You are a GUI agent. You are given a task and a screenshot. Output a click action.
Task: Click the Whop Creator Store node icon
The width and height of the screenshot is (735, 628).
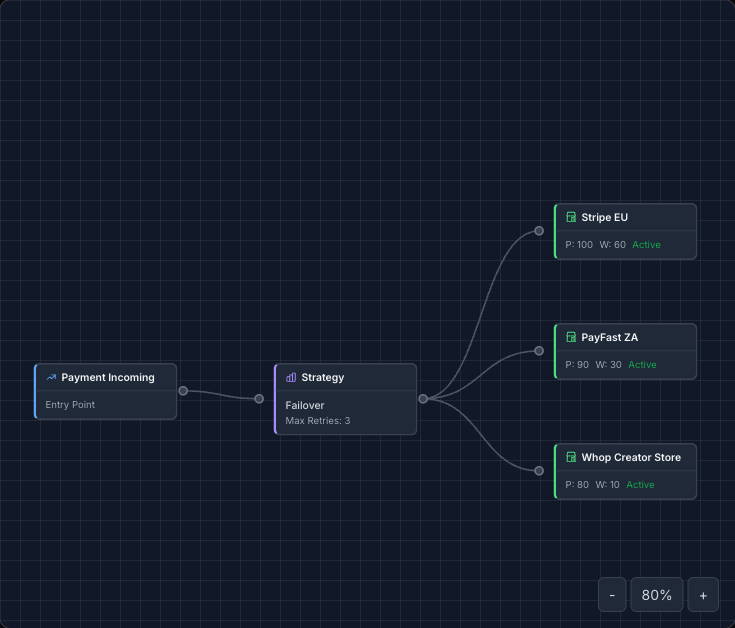click(x=571, y=457)
